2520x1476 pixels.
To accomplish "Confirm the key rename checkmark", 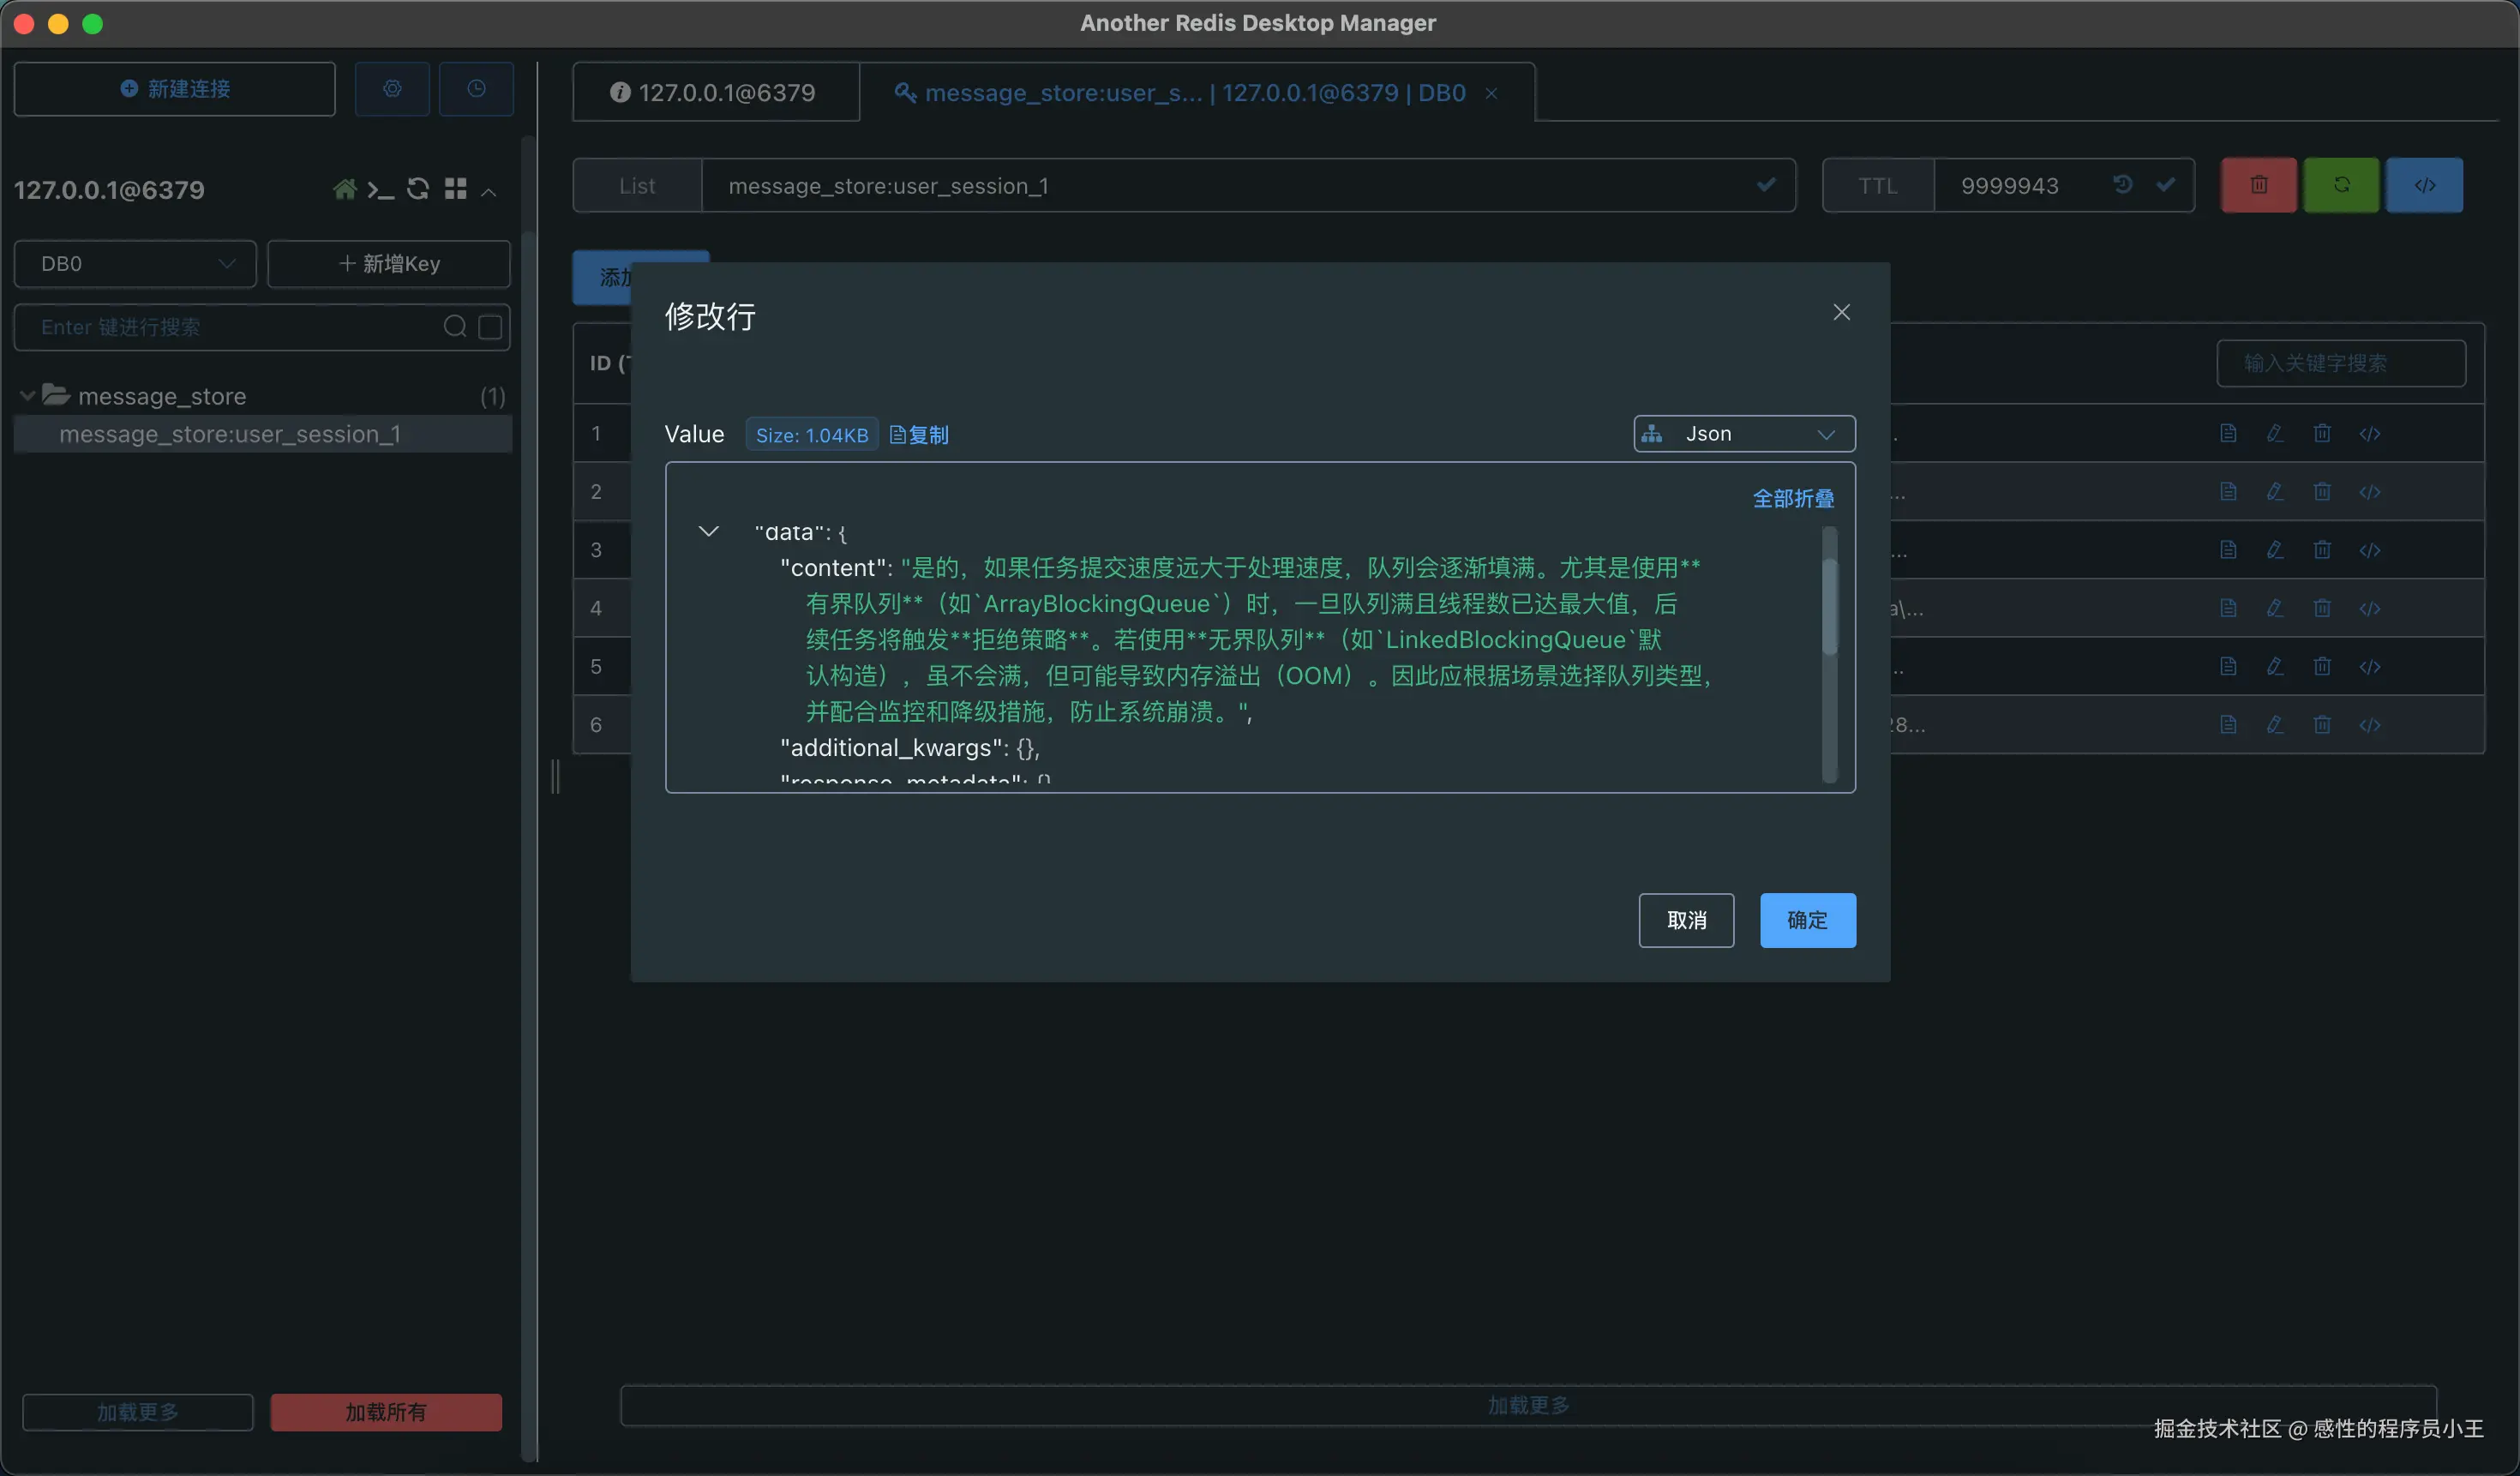I will pyautogui.click(x=1766, y=185).
